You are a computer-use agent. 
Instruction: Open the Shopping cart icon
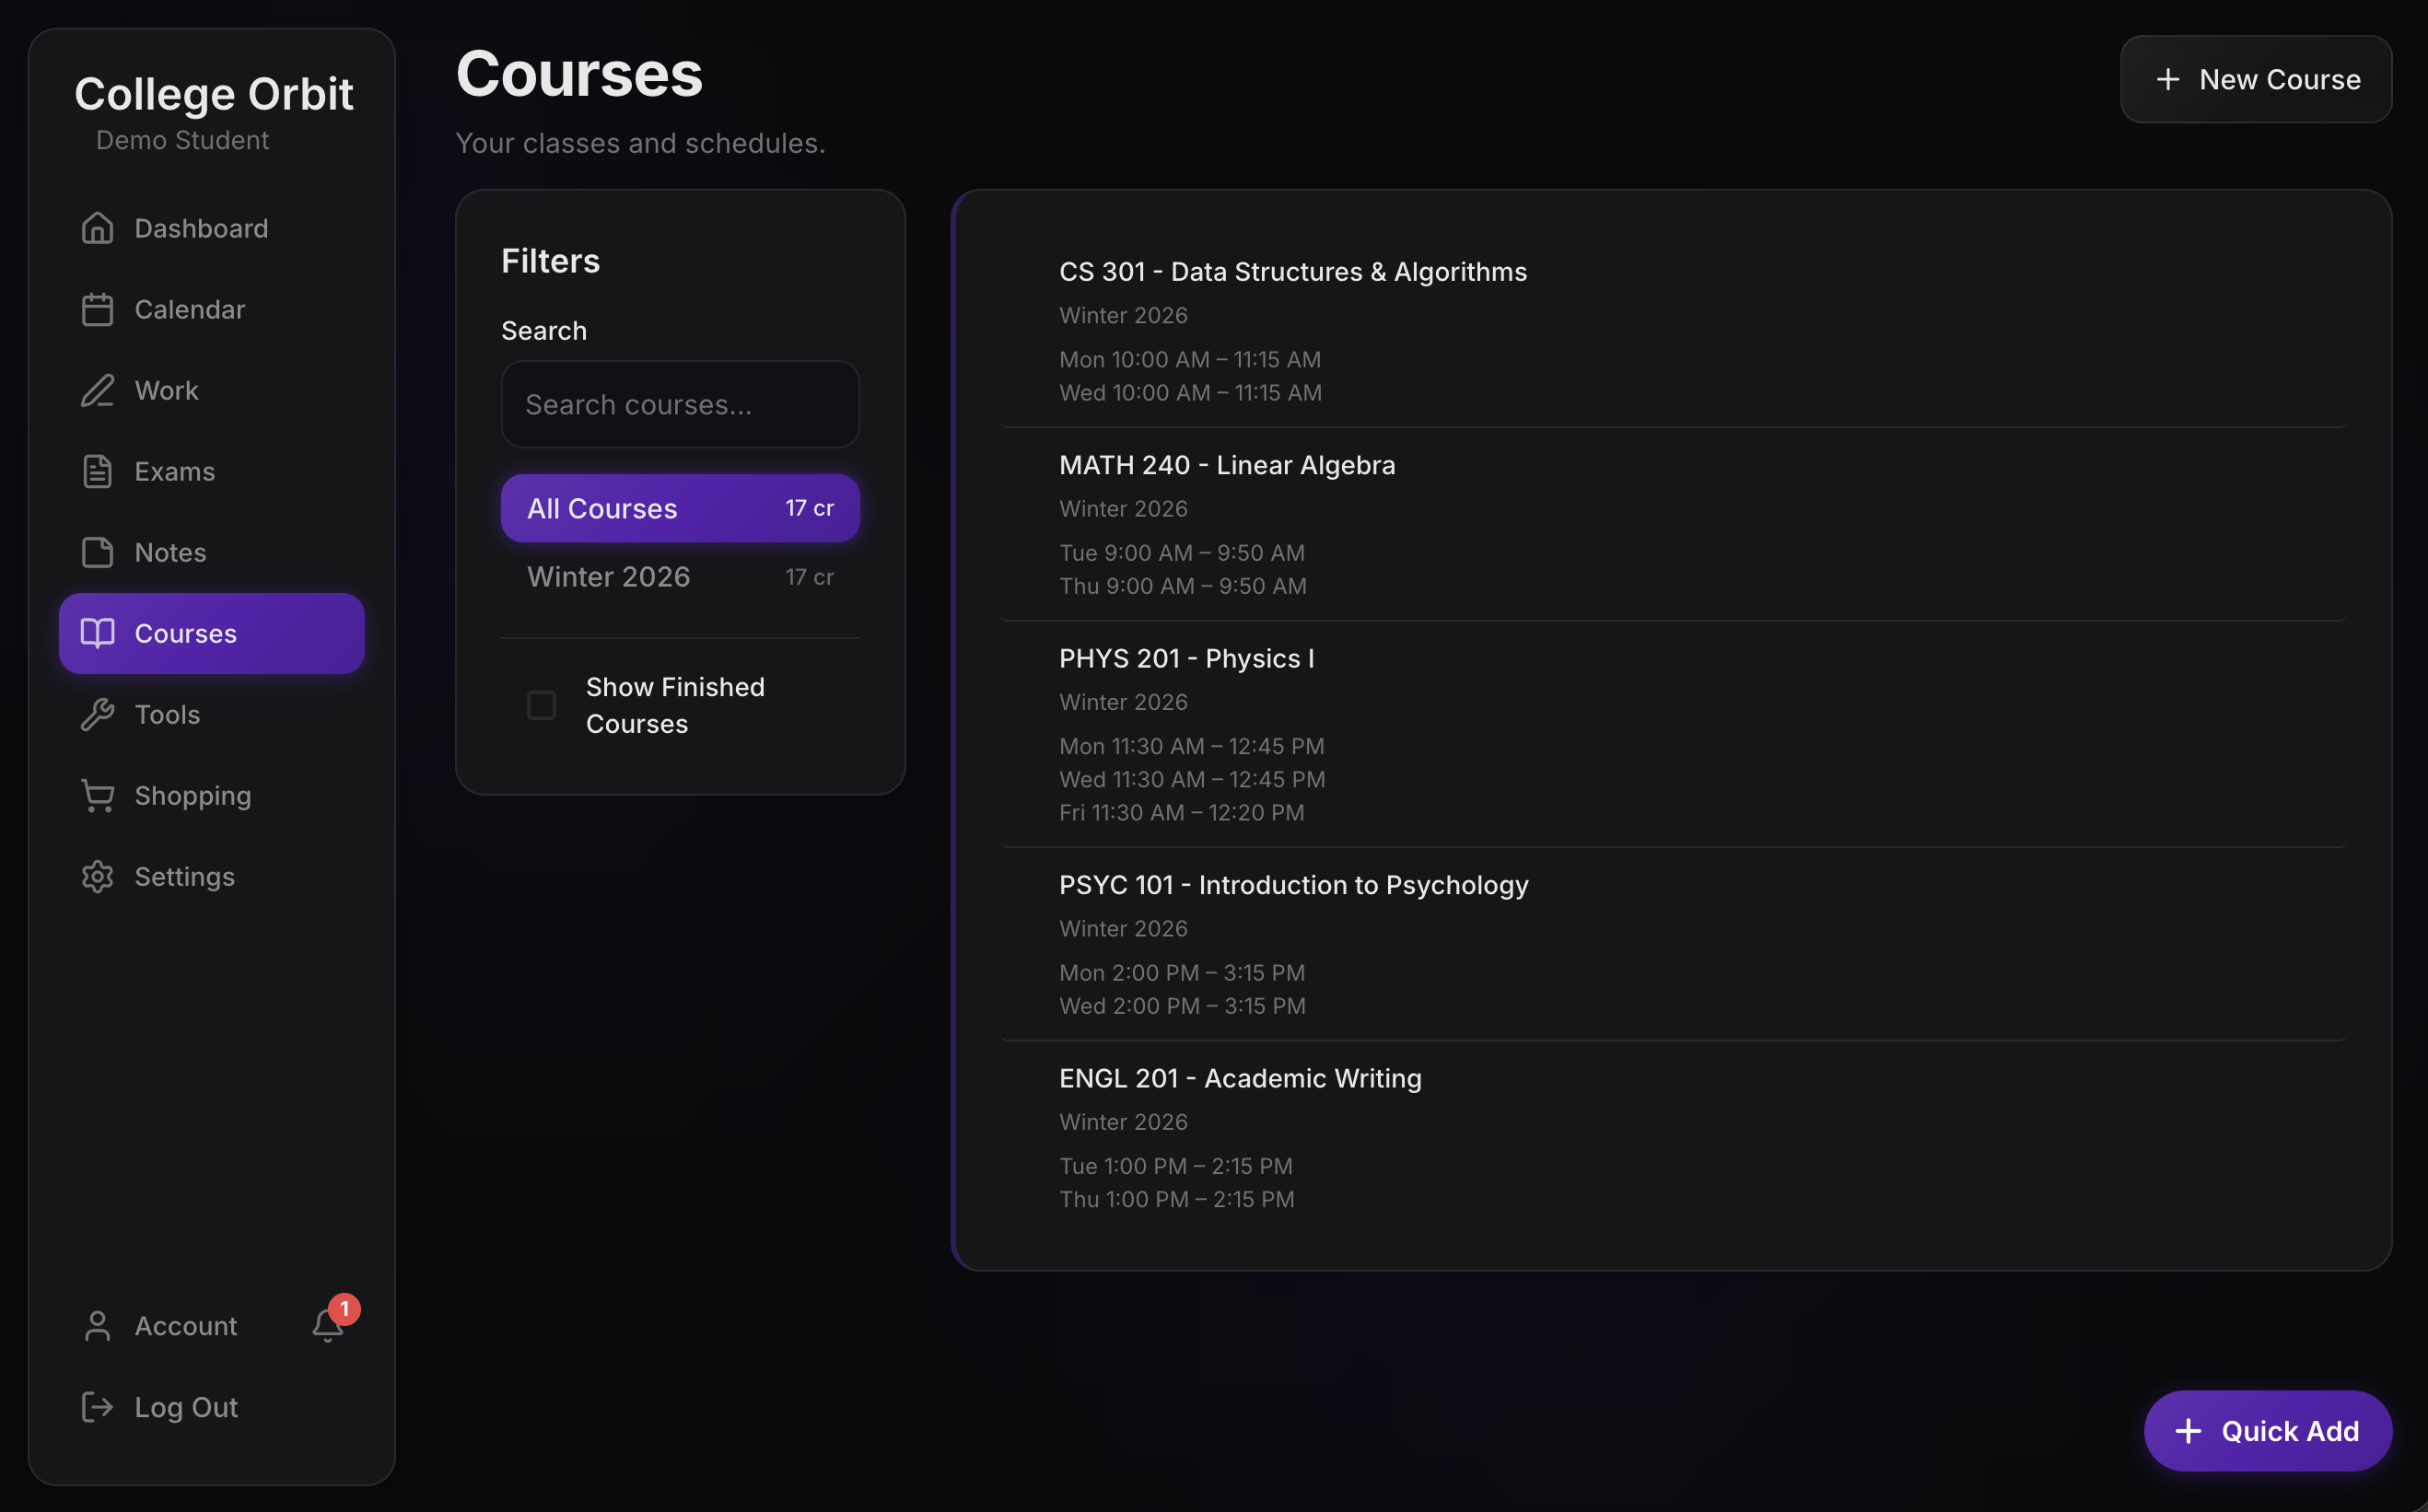(x=97, y=795)
